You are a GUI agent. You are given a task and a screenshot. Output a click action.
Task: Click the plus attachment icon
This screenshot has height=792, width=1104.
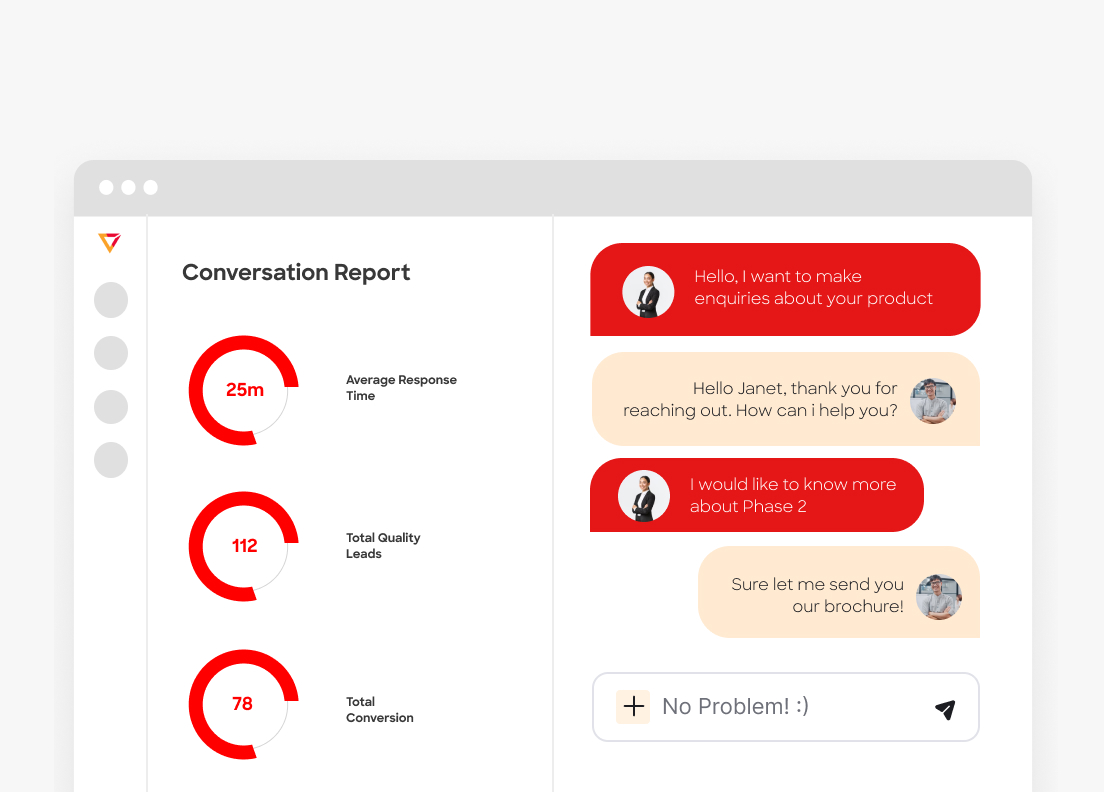point(633,707)
